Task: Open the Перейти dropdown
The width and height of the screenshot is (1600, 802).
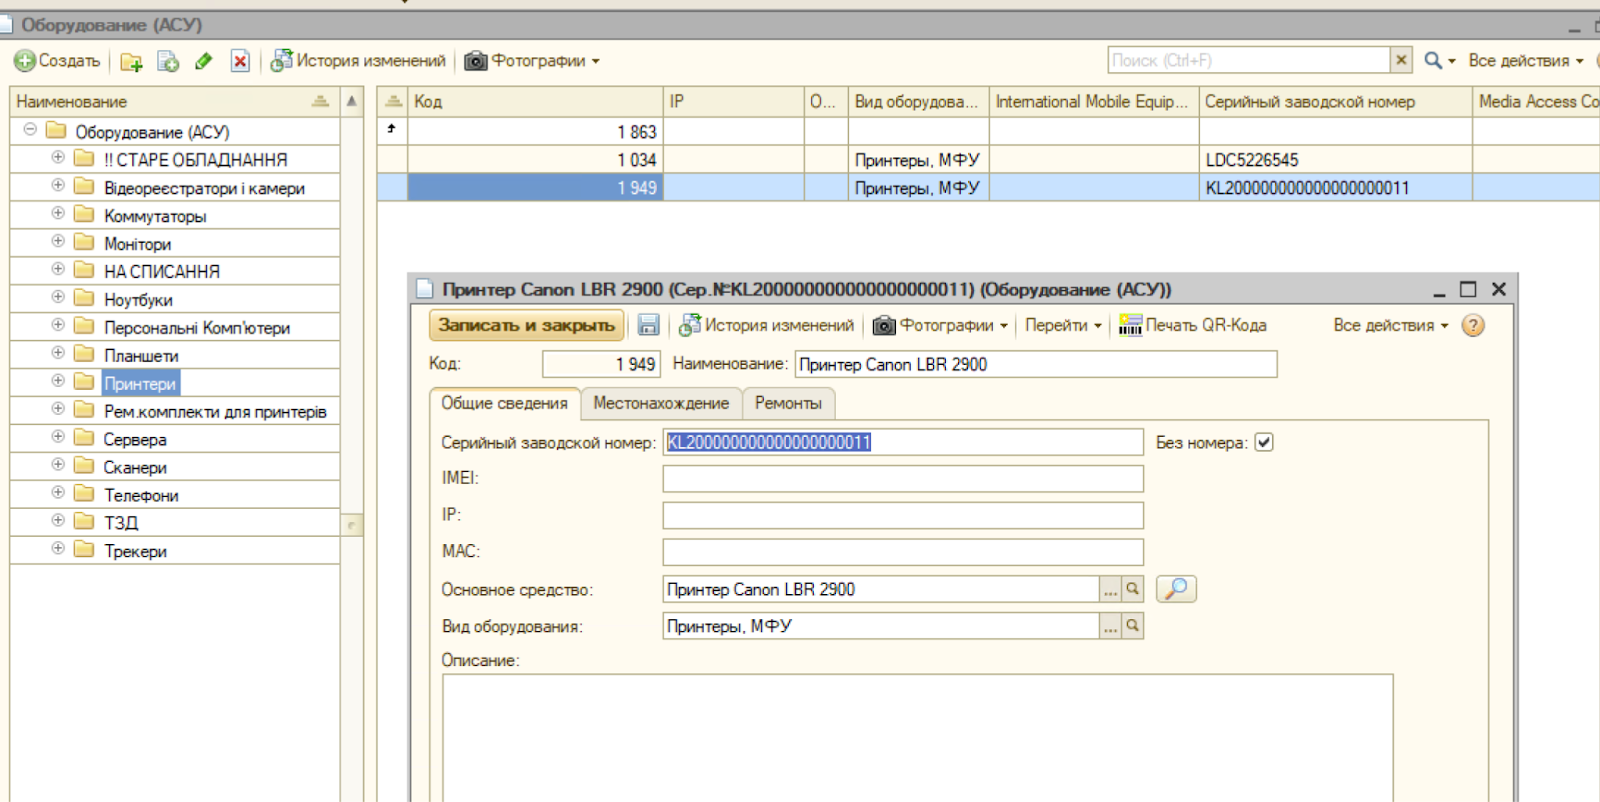Action: click(x=1063, y=325)
